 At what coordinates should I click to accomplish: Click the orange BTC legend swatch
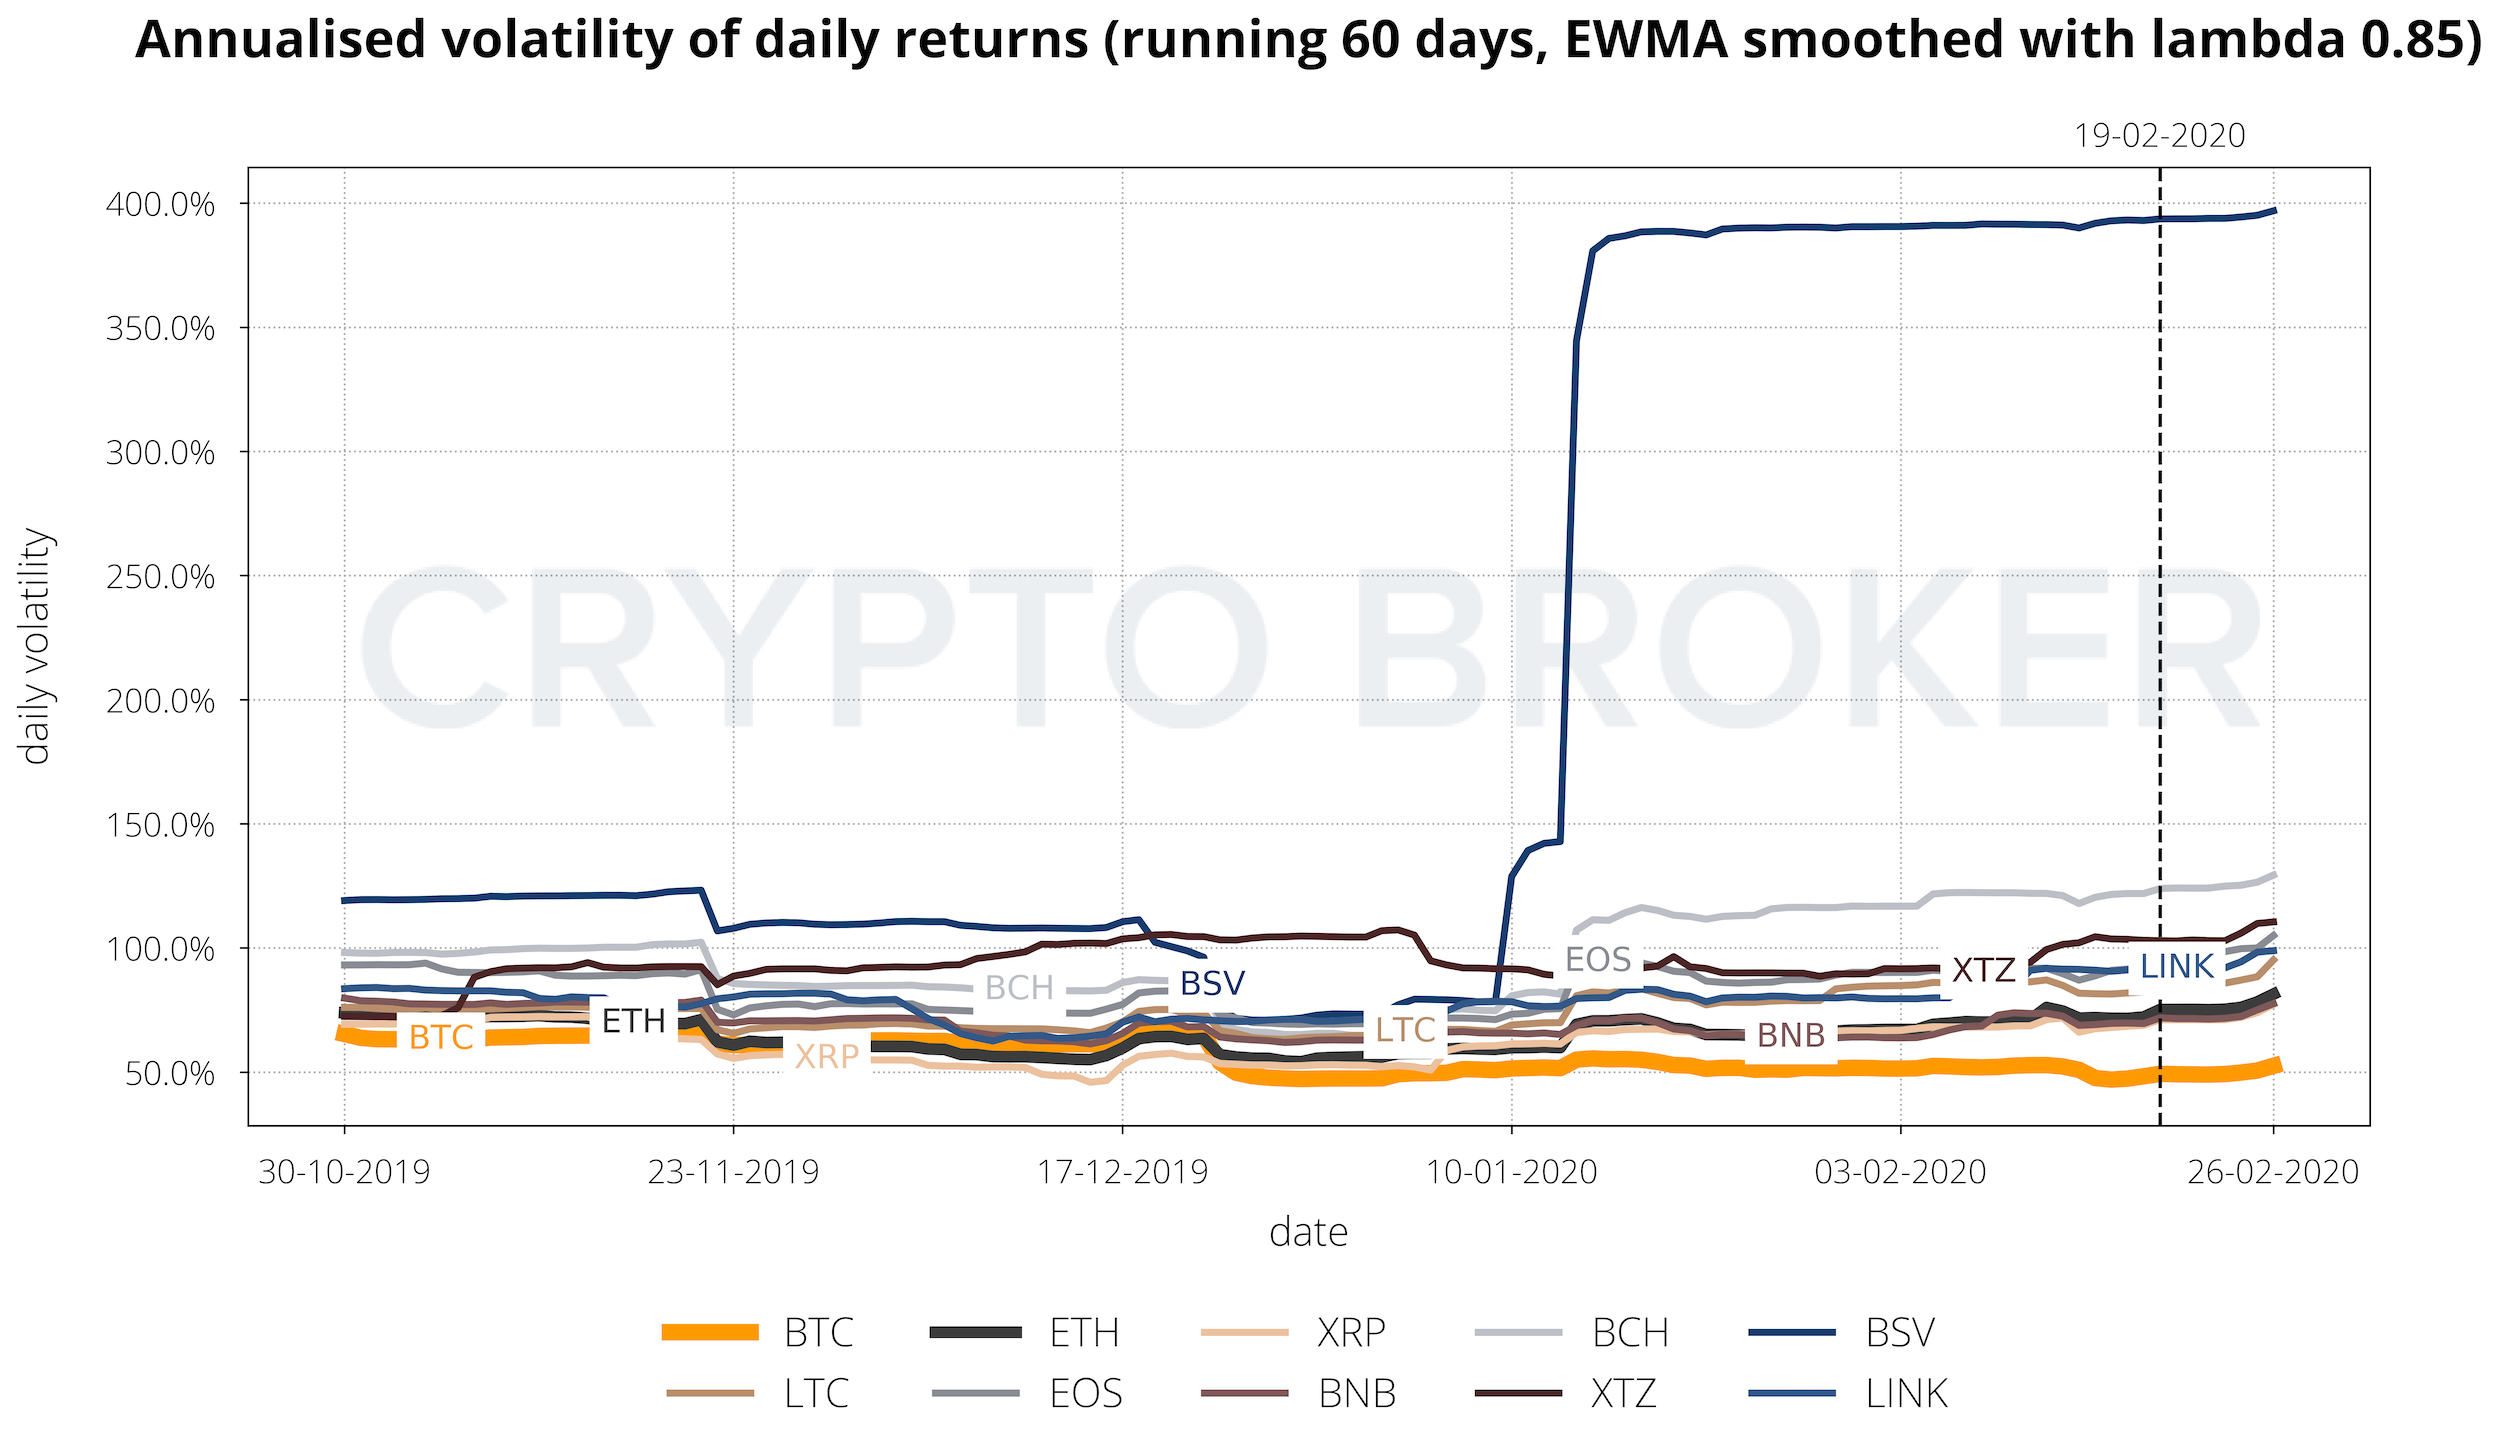(710, 1332)
